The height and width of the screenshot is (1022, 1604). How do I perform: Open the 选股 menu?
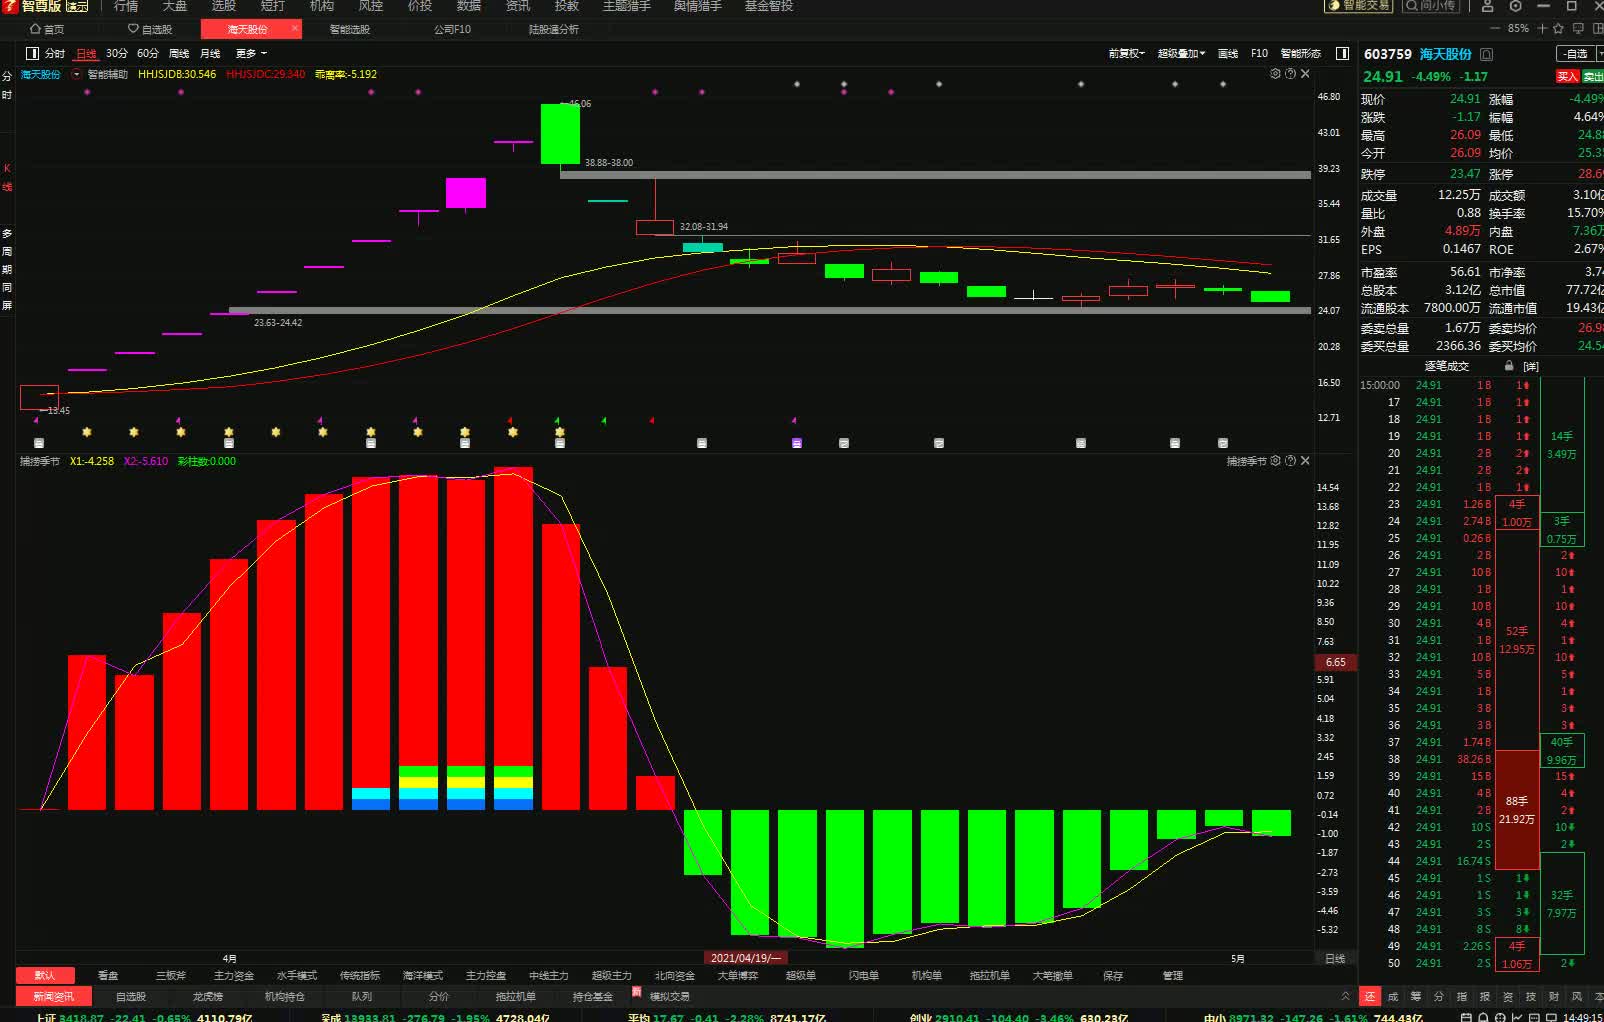pyautogui.click(x=224, y=6)
